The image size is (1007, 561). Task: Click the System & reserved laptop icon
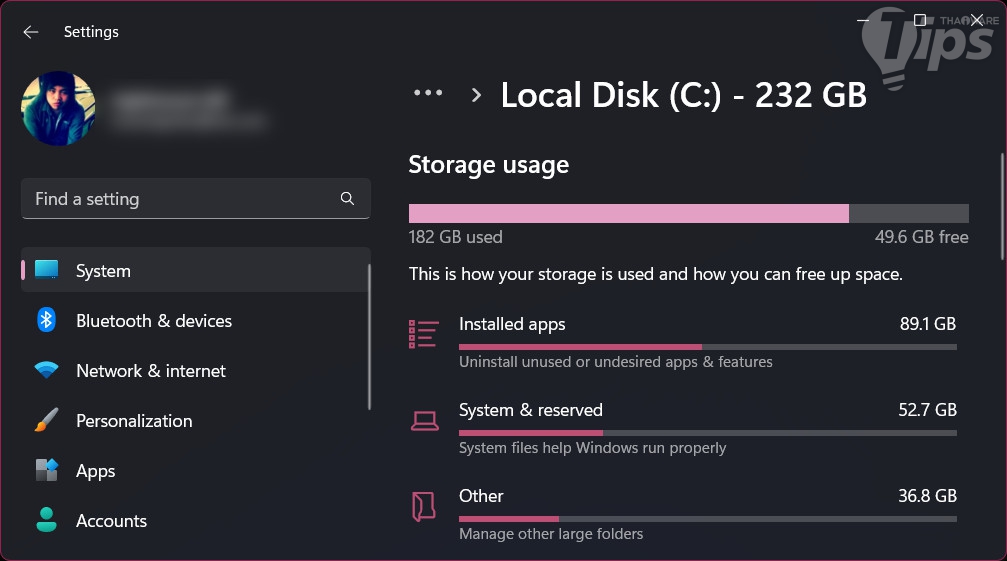click(x=424, y=421)
